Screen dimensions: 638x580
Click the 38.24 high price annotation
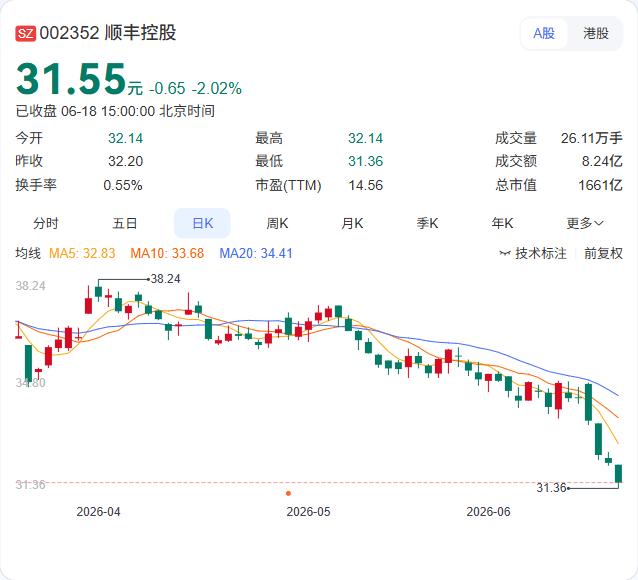[165, 279]
